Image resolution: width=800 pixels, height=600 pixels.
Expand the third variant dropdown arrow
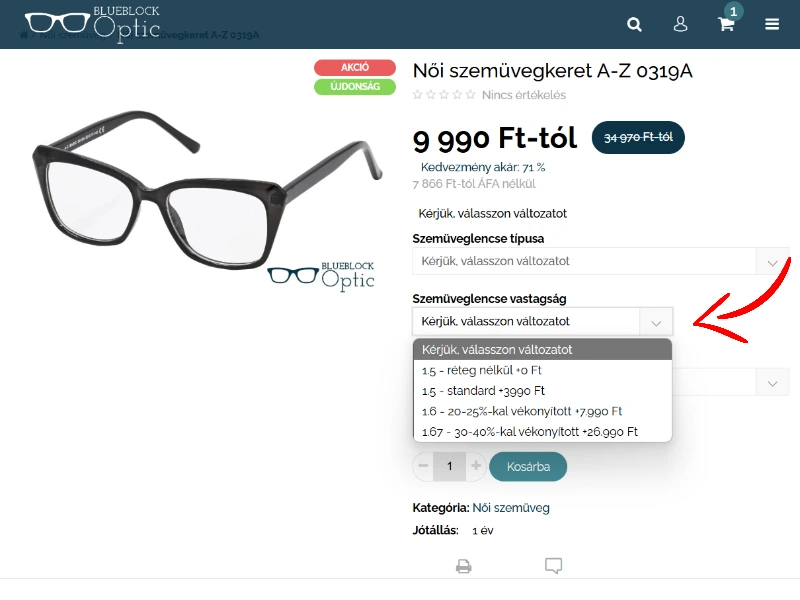772,383
